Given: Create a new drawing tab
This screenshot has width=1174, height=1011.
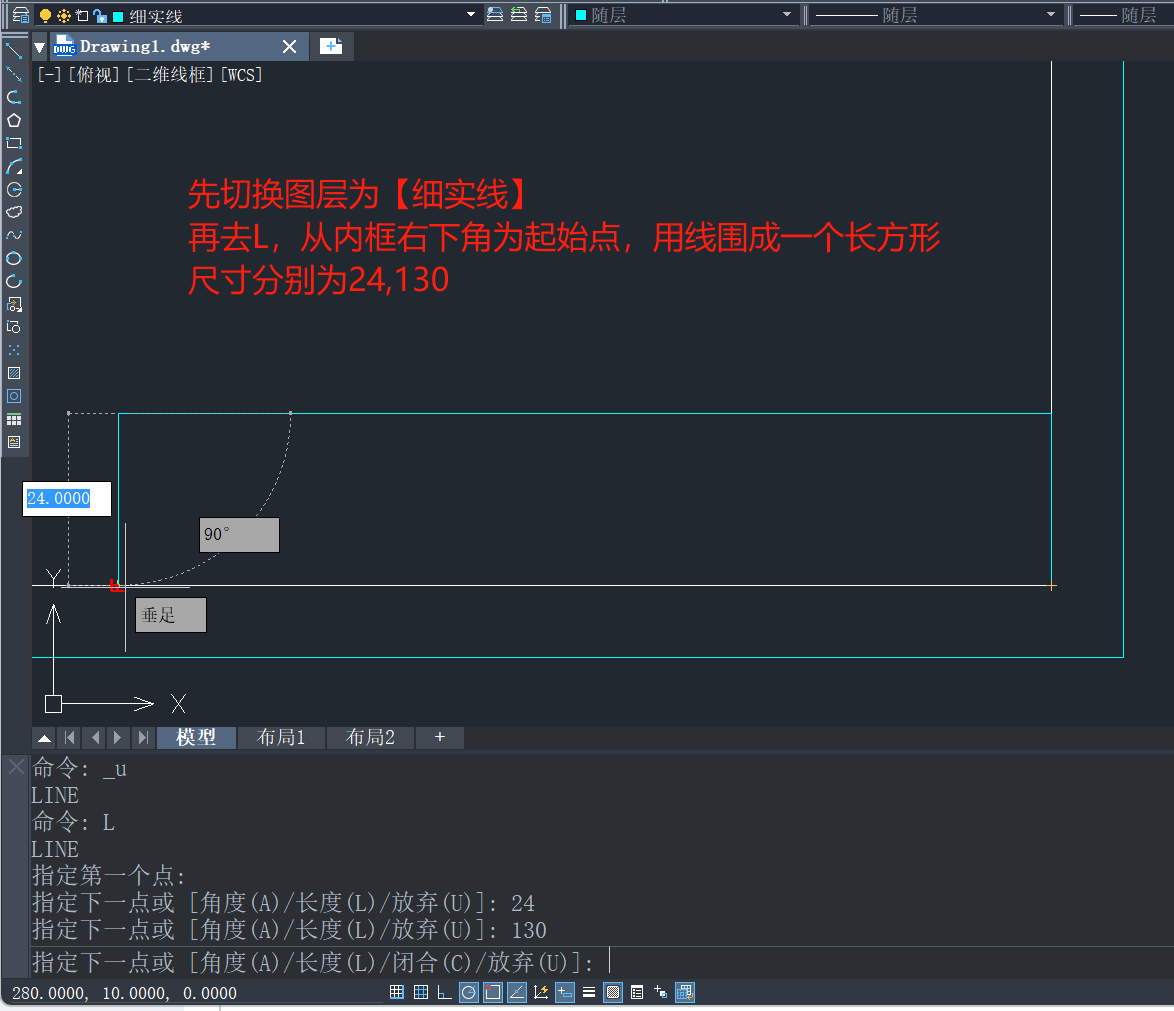Looking at the screenshot, I should (x=331, y=47).
